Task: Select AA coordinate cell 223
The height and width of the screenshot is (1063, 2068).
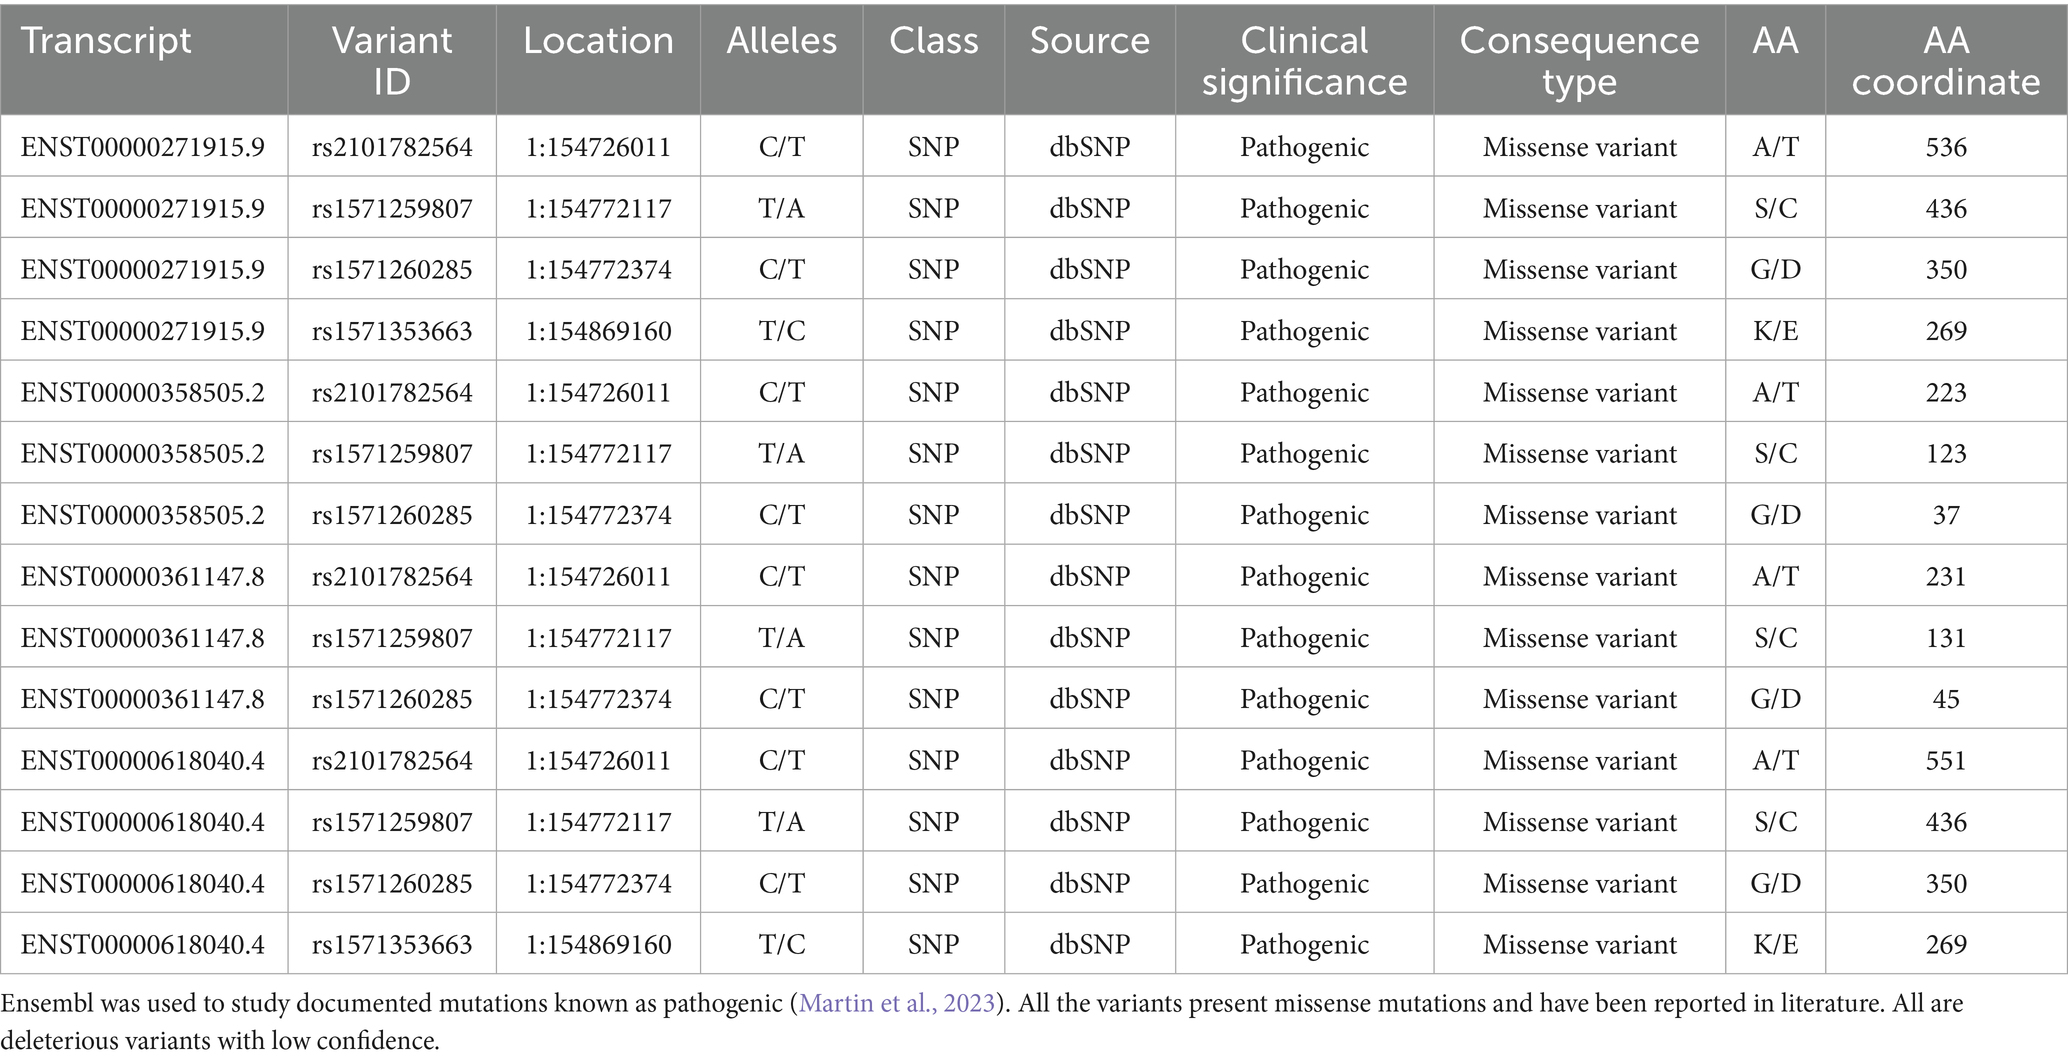Action: pos(1945,392)
